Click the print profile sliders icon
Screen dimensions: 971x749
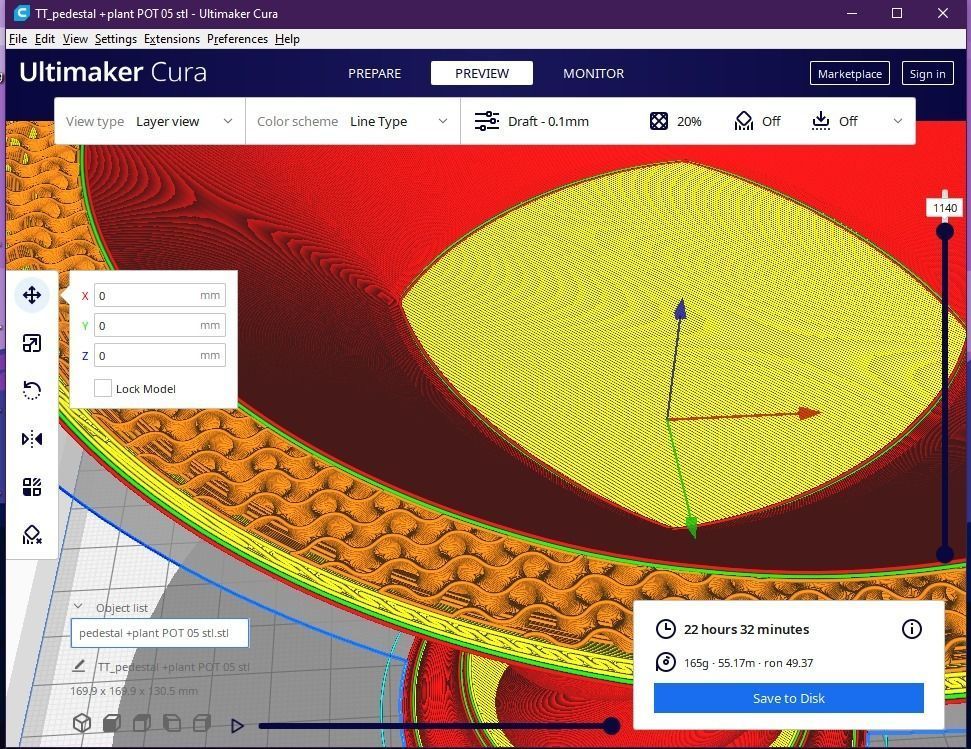(487, 121)
